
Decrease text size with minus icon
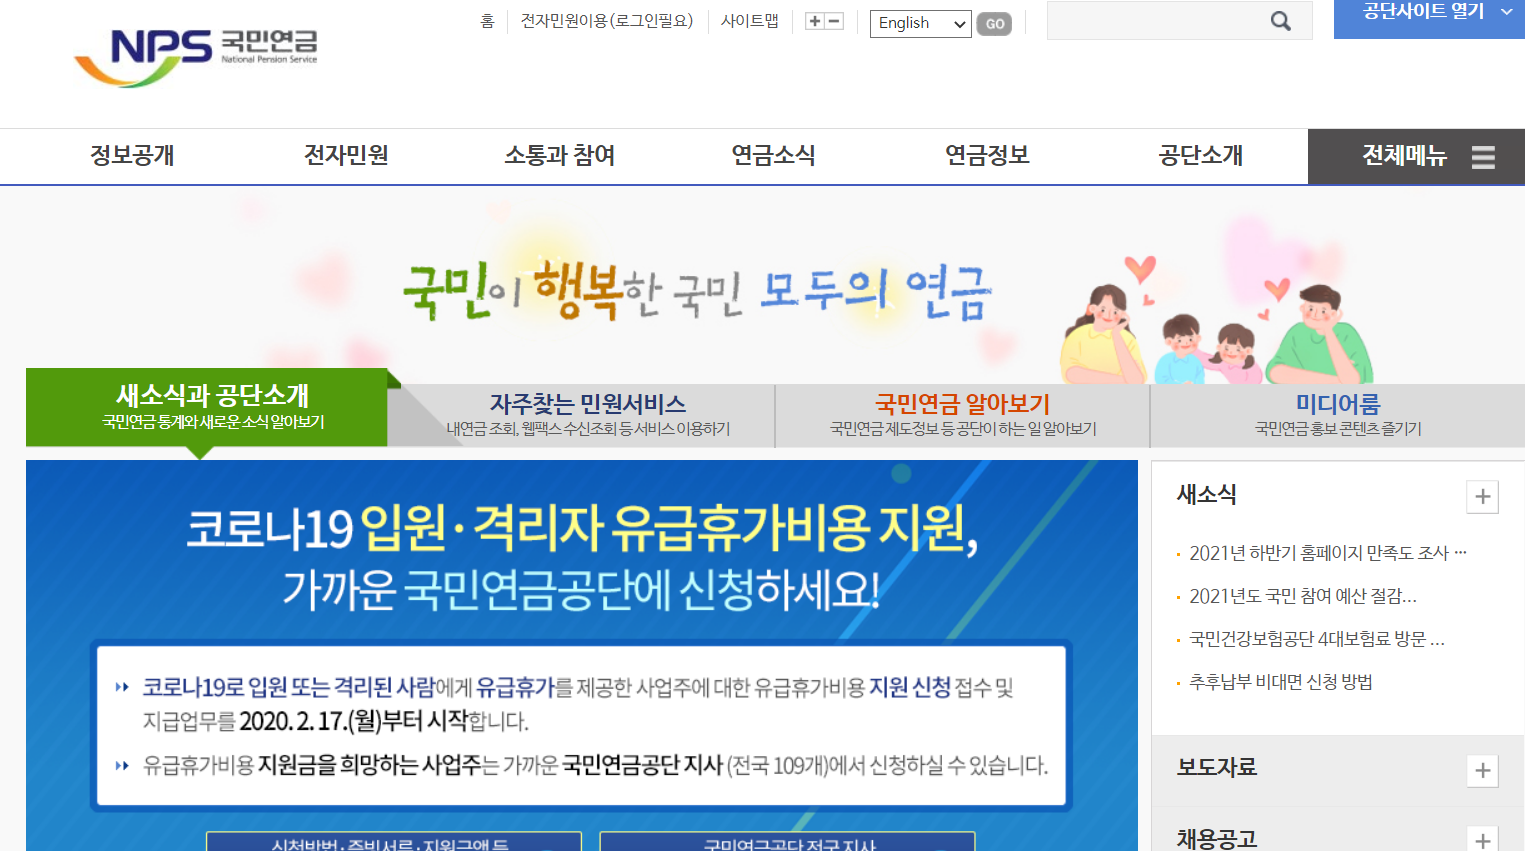tap(834, 21)
